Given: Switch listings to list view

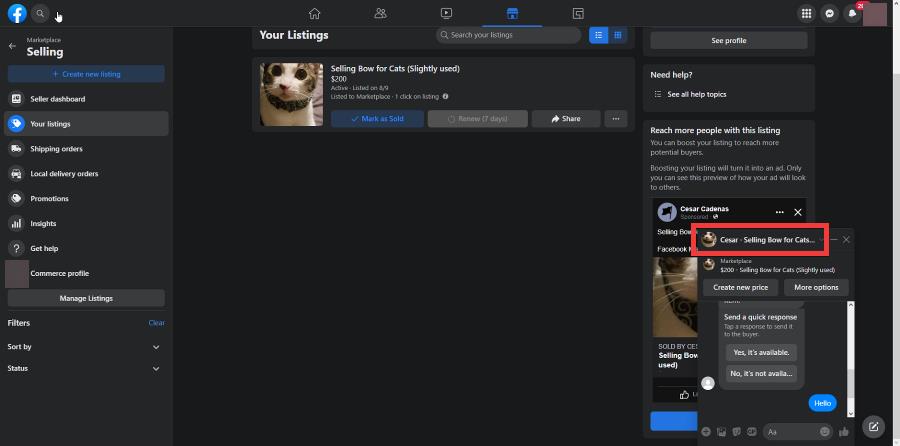Looking at the screenshot, I should [x=599, y=35].
